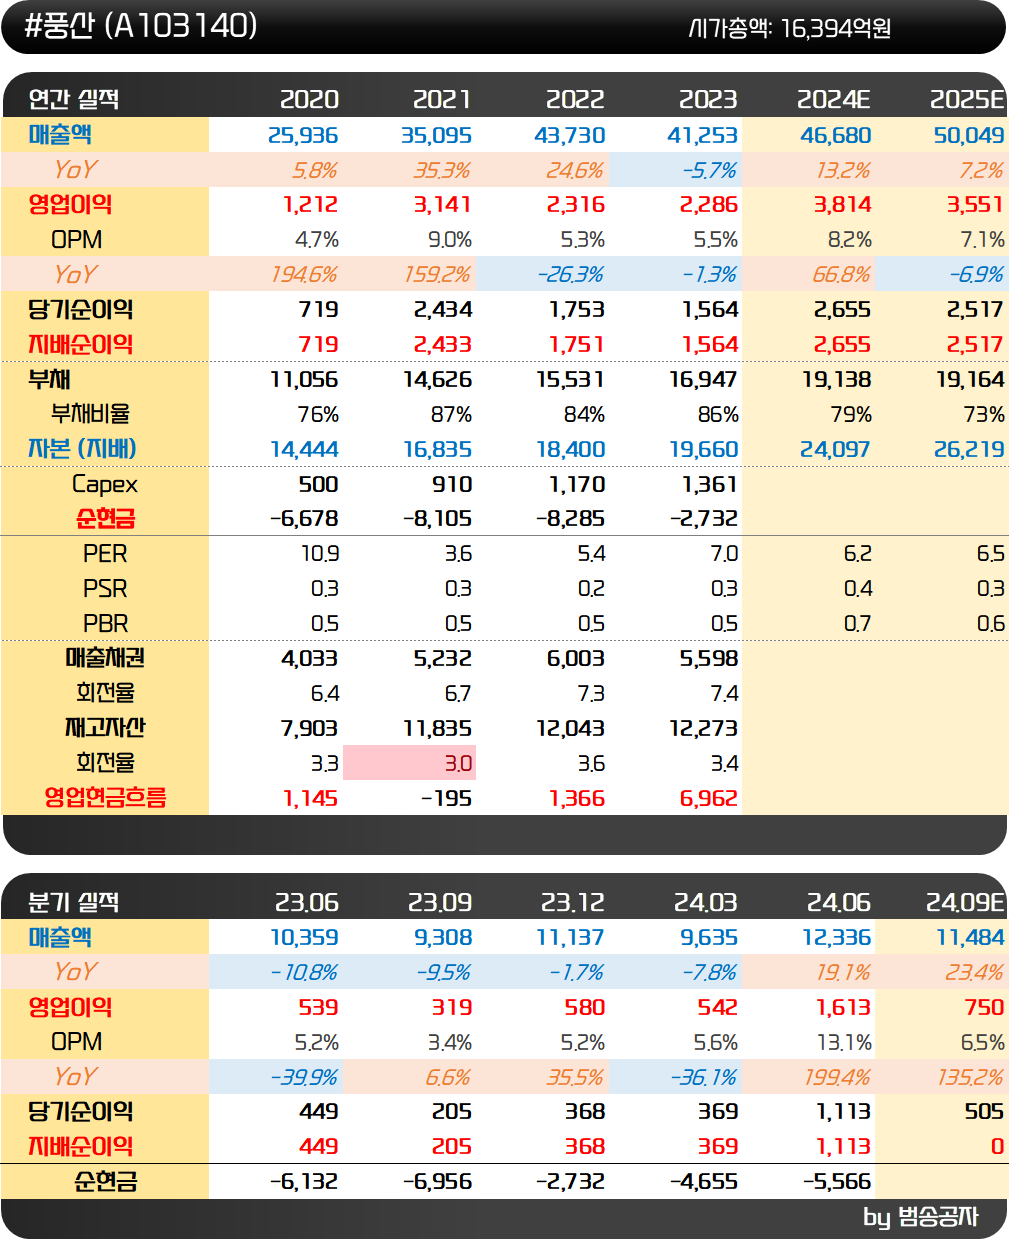
Task: Click the 2022 Capex value 1,170
Action: tap(577, 484)
